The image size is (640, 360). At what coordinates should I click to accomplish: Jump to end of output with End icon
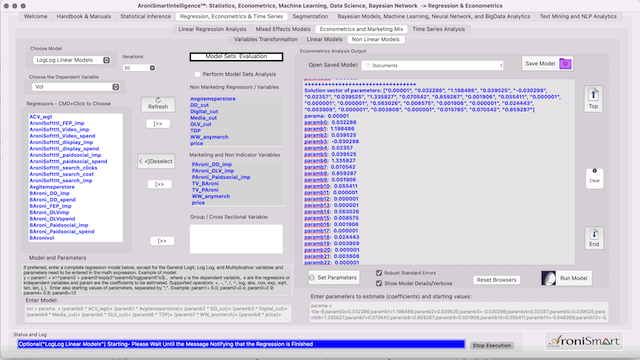coord(594,238)
